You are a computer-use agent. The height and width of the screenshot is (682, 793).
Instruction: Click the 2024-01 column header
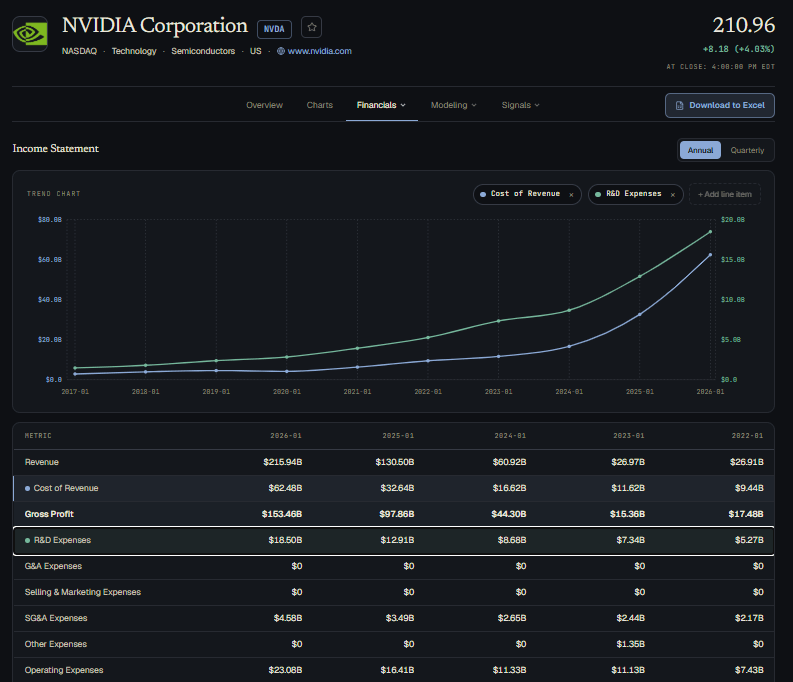click(510, 436)
